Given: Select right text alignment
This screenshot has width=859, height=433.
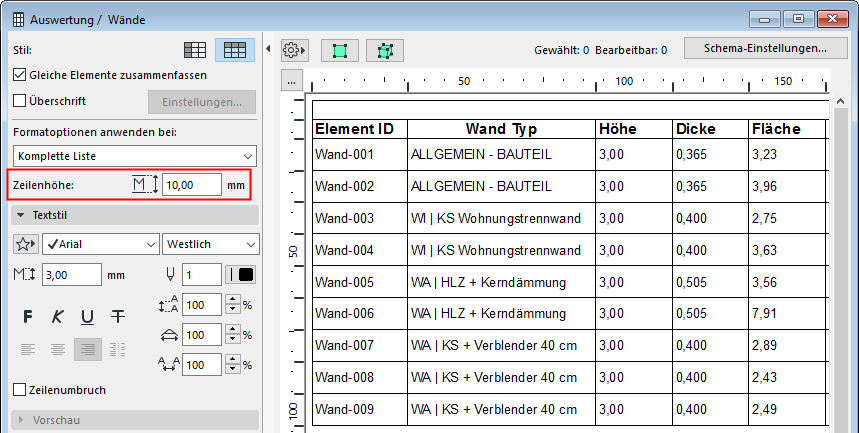Looking at the screenshot, I should 88,349.
